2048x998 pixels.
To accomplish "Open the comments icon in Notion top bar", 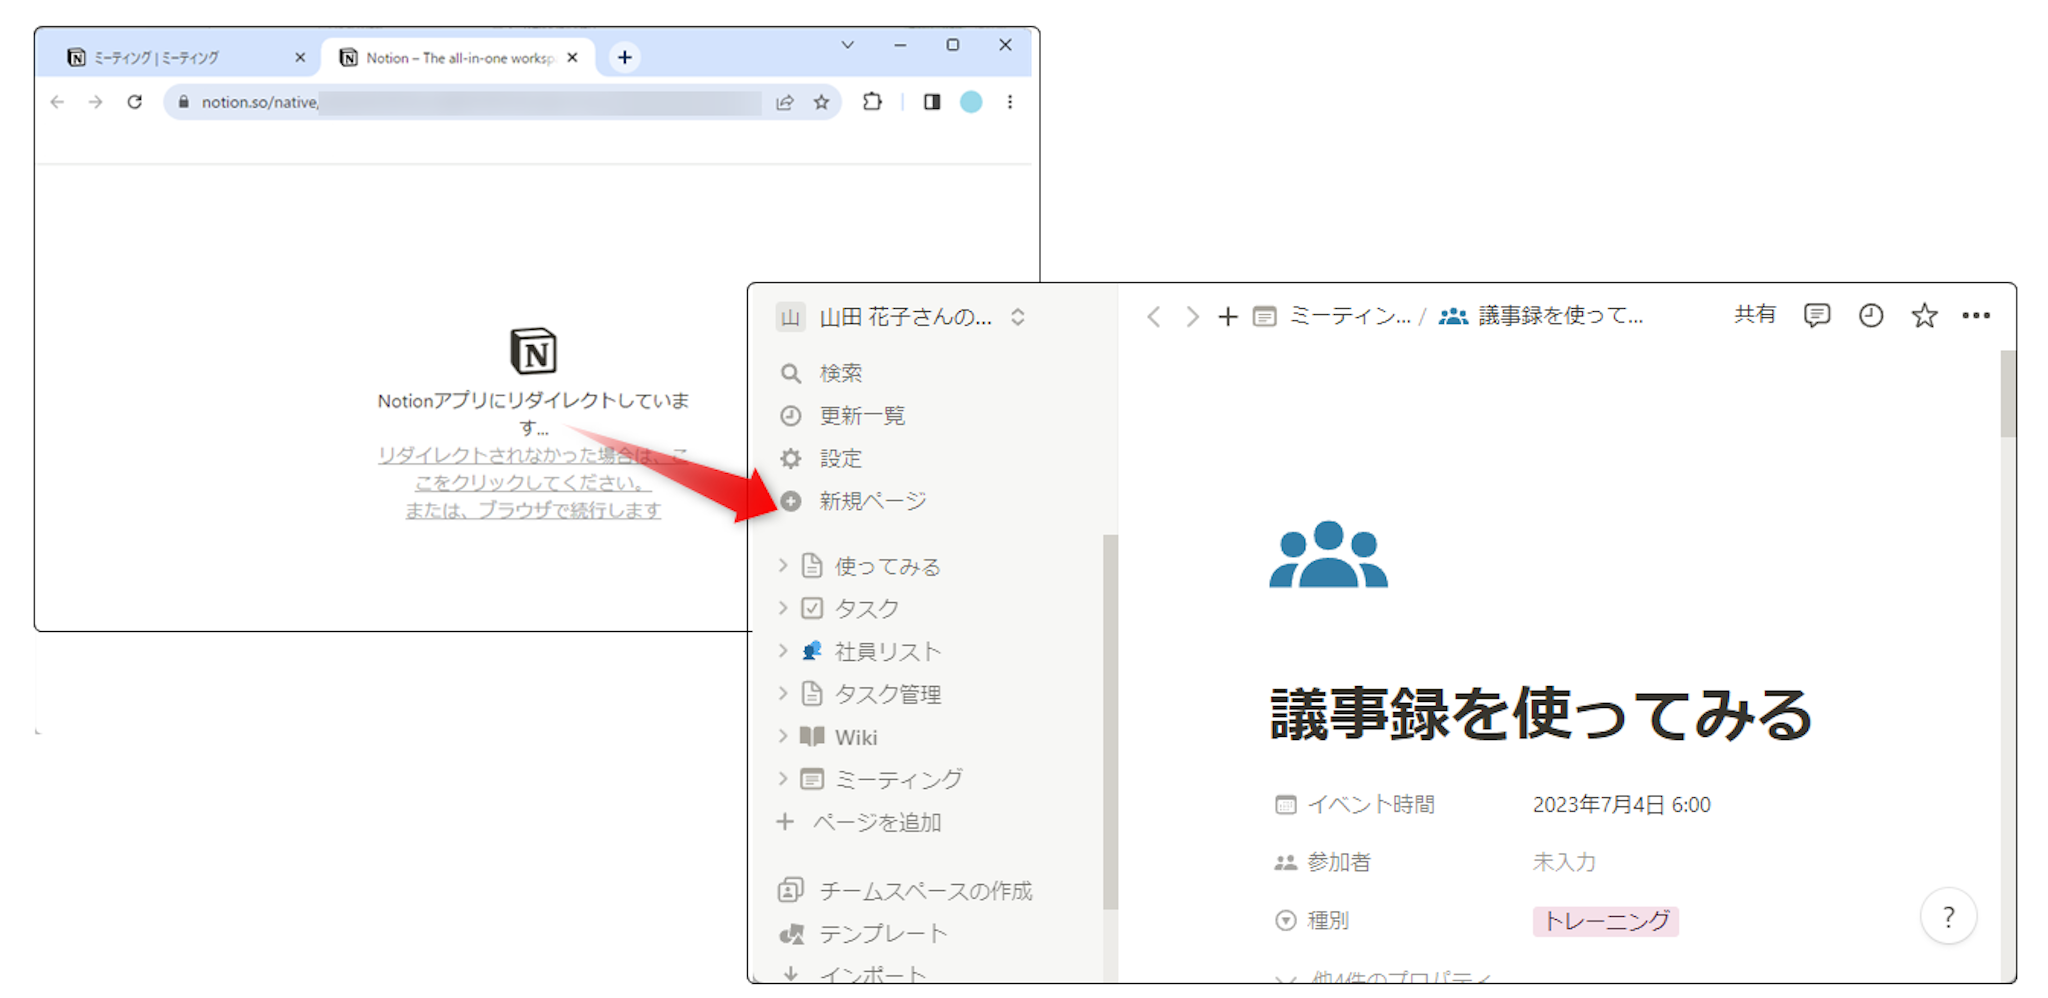I will pyautogui.click(x=1816, y=316).
